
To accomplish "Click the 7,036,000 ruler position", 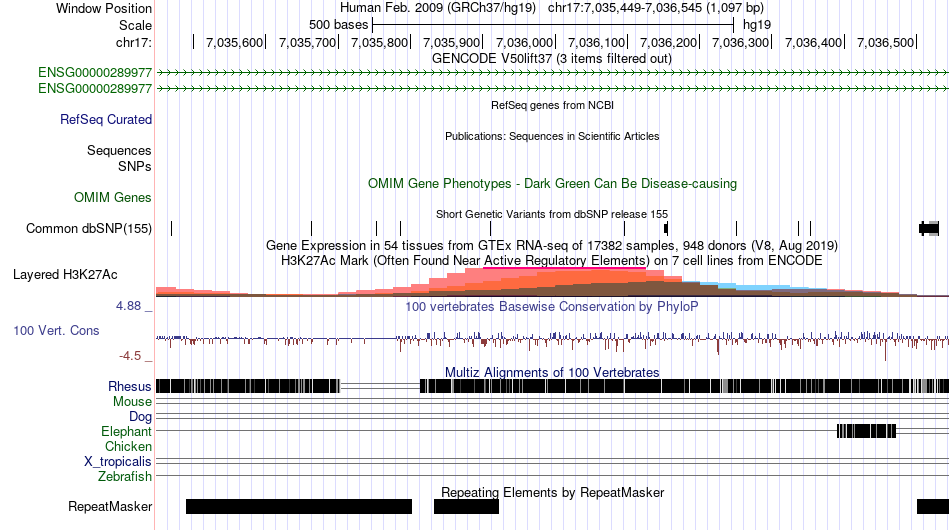I will [x=525, y=42].
